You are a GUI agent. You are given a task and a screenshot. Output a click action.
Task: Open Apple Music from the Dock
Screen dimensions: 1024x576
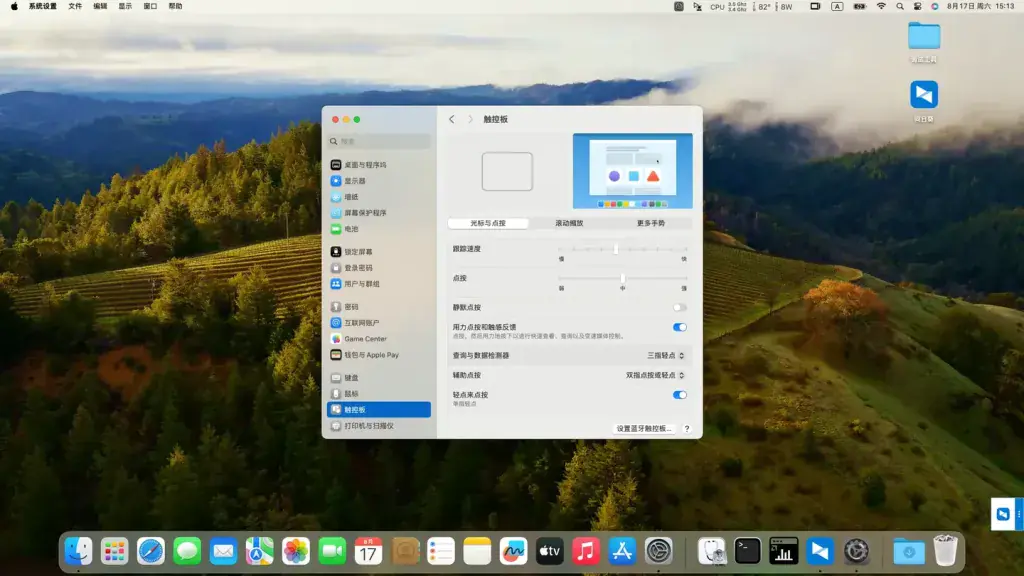point(586,552)
